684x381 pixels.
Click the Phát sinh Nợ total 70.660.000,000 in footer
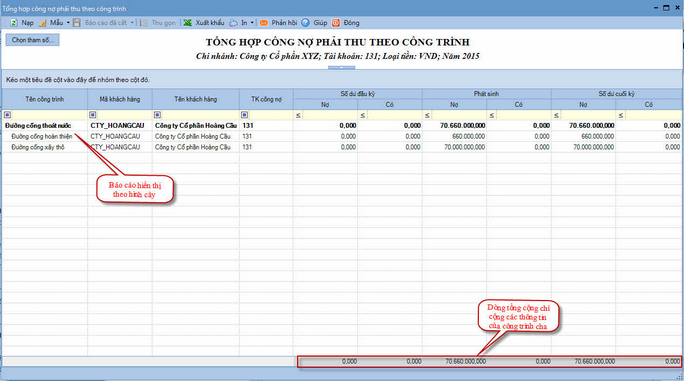click(x=465, y=361)
